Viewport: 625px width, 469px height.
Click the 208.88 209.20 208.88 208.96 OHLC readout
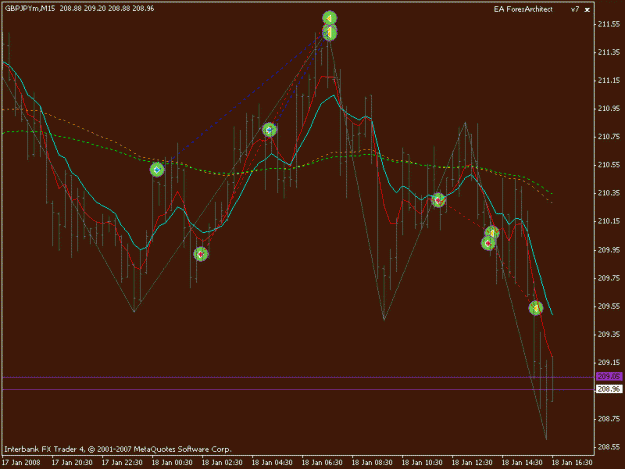tap(107, 8)
